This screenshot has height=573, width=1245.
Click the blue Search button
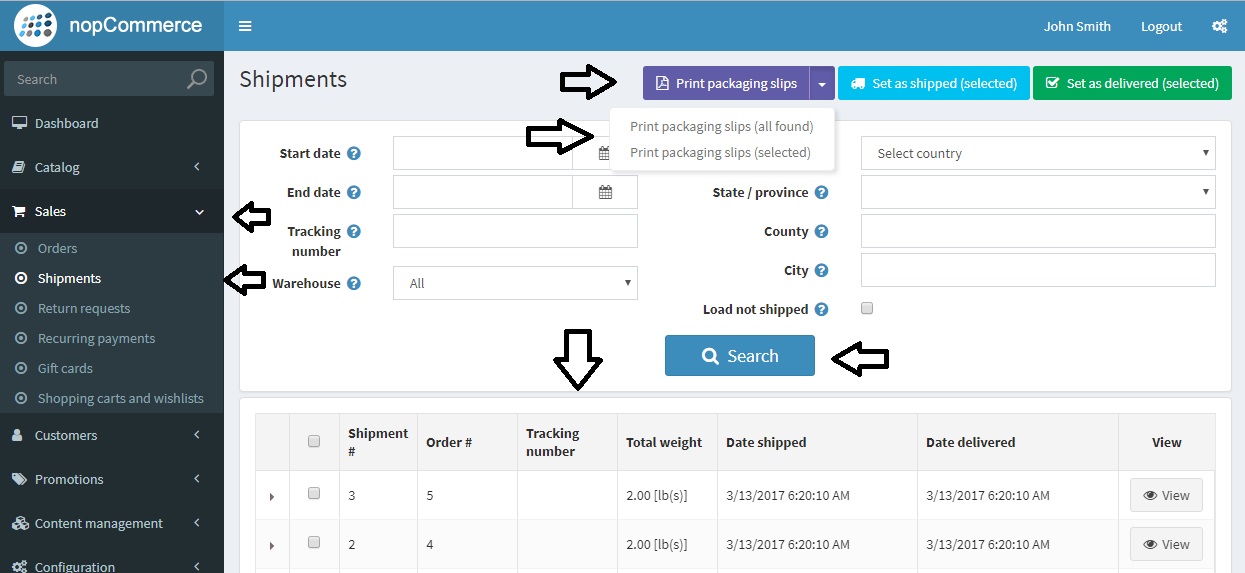click(739, 356)
